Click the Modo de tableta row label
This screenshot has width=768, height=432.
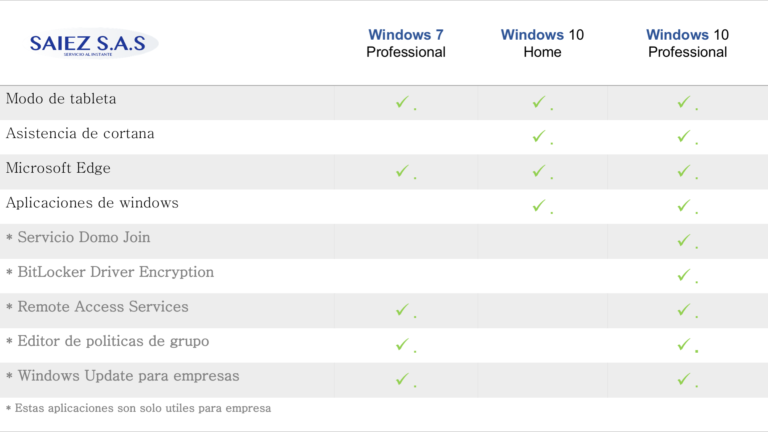[61, 99]
